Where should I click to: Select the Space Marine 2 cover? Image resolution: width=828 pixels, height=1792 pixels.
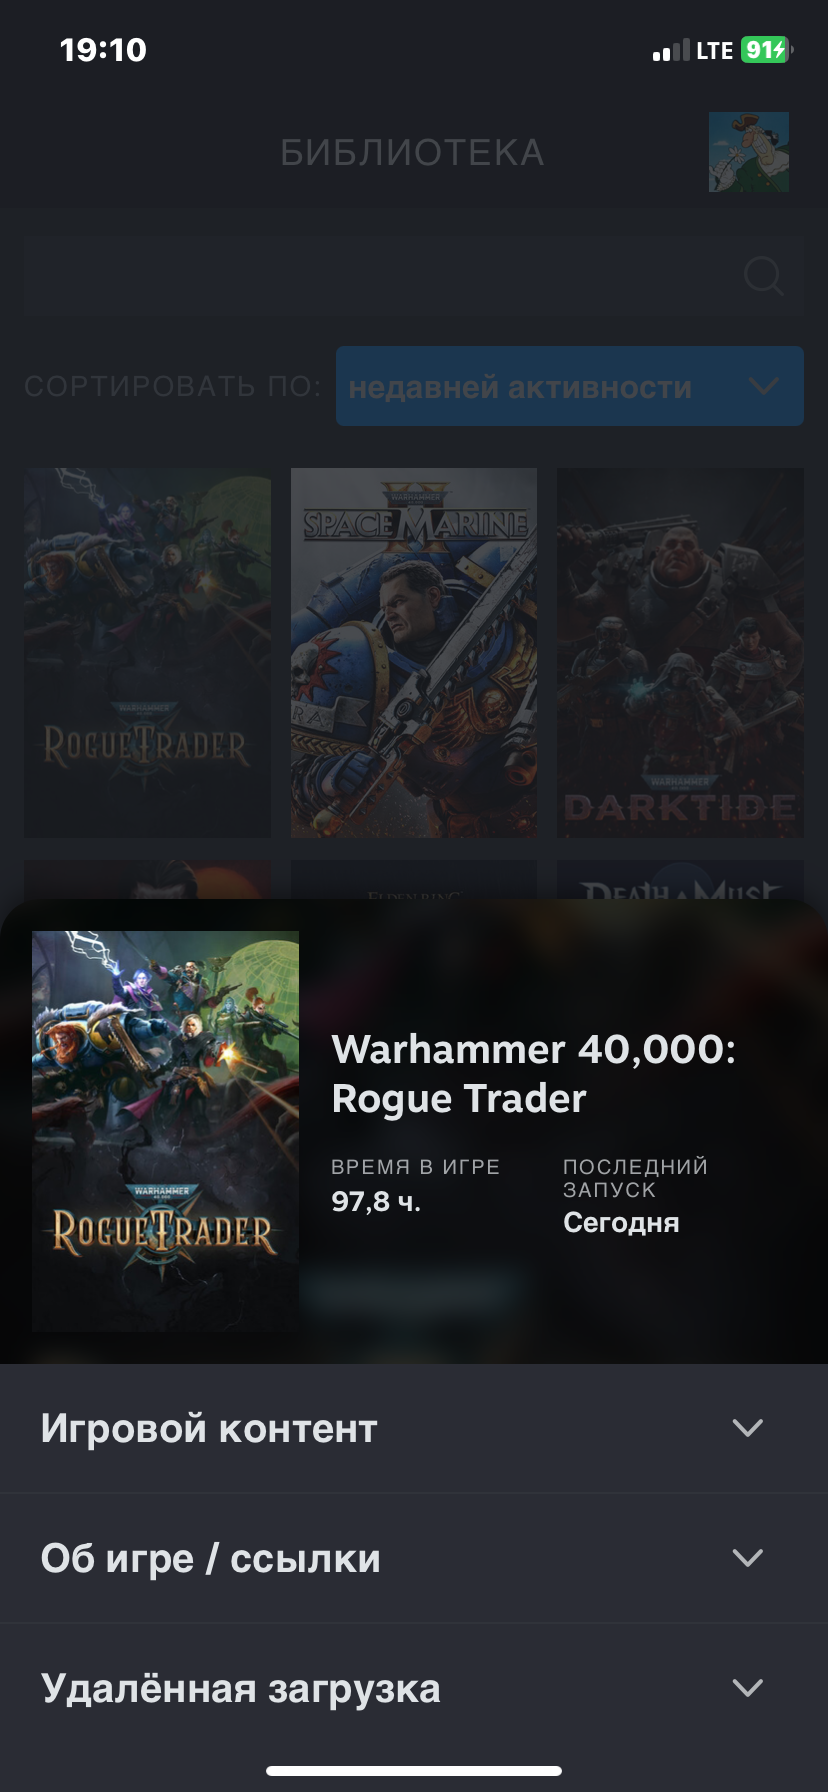coord(414,653)
